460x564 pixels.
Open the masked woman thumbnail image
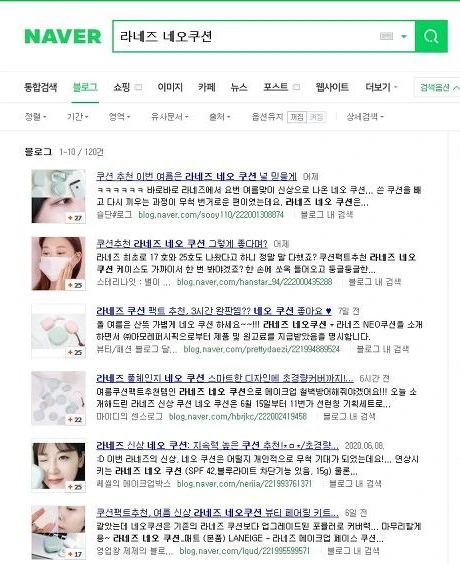coord(58,264)
